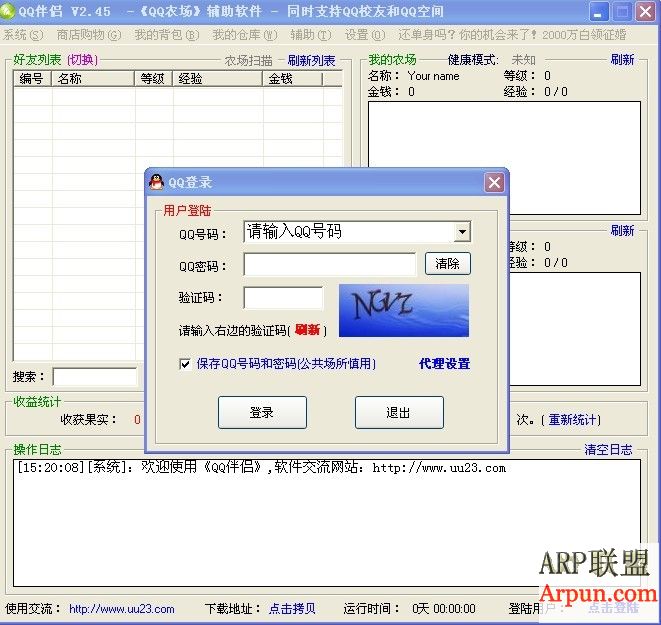Click 清空日志 link
Screen dimensions: 661x625
pos(608,450)
